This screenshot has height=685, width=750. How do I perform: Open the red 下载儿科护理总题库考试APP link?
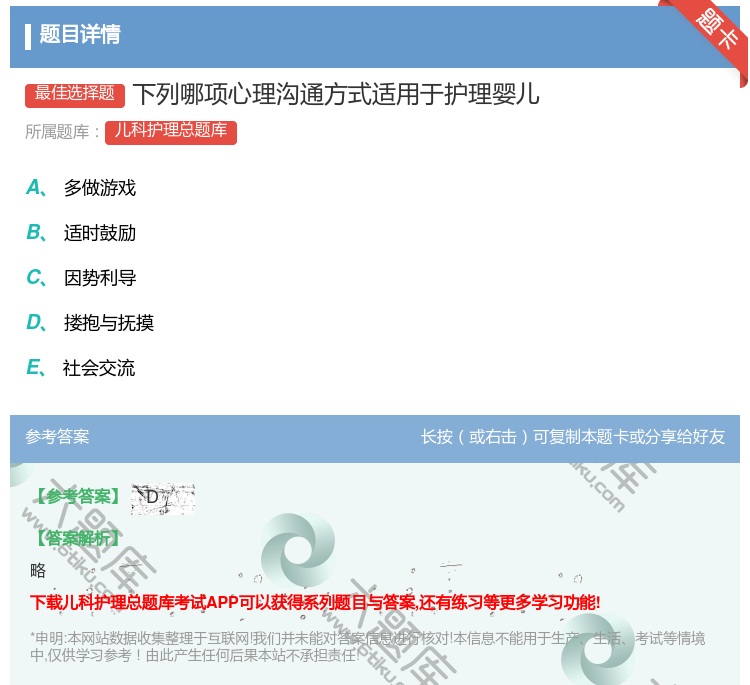coord(315,602)
